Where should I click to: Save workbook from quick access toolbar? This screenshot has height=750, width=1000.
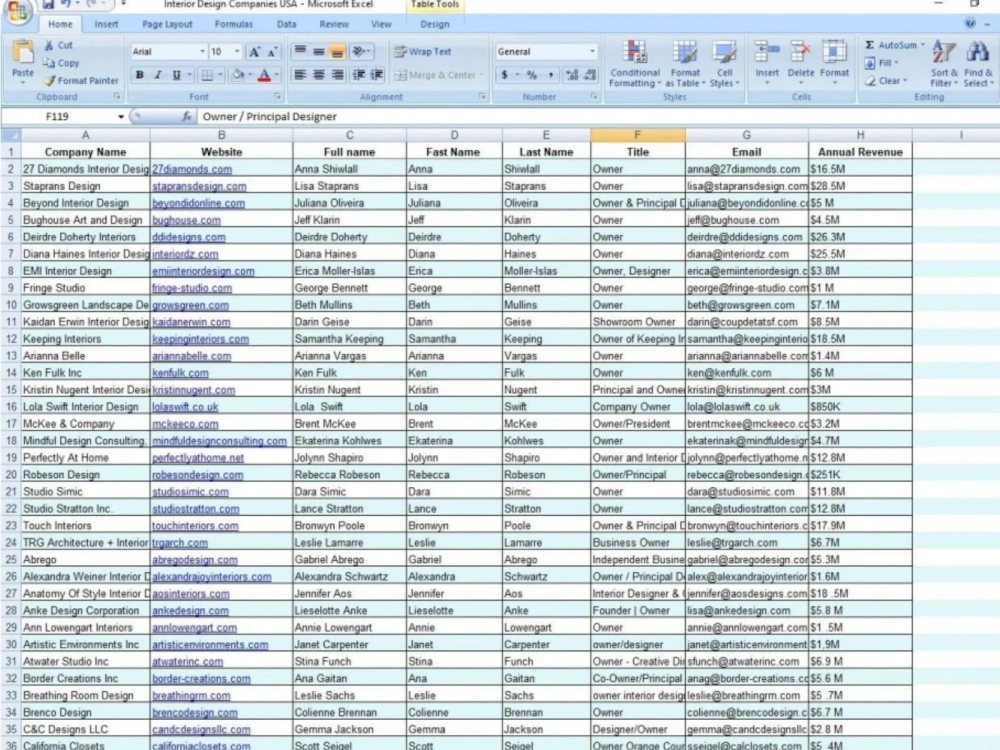pos(48,4)
